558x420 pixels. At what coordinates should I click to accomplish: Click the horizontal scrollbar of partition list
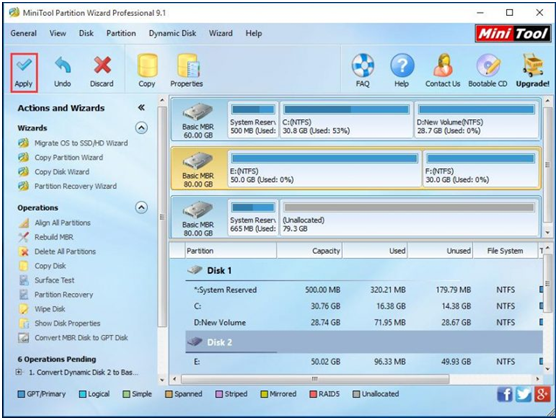[x=315, y=379]
